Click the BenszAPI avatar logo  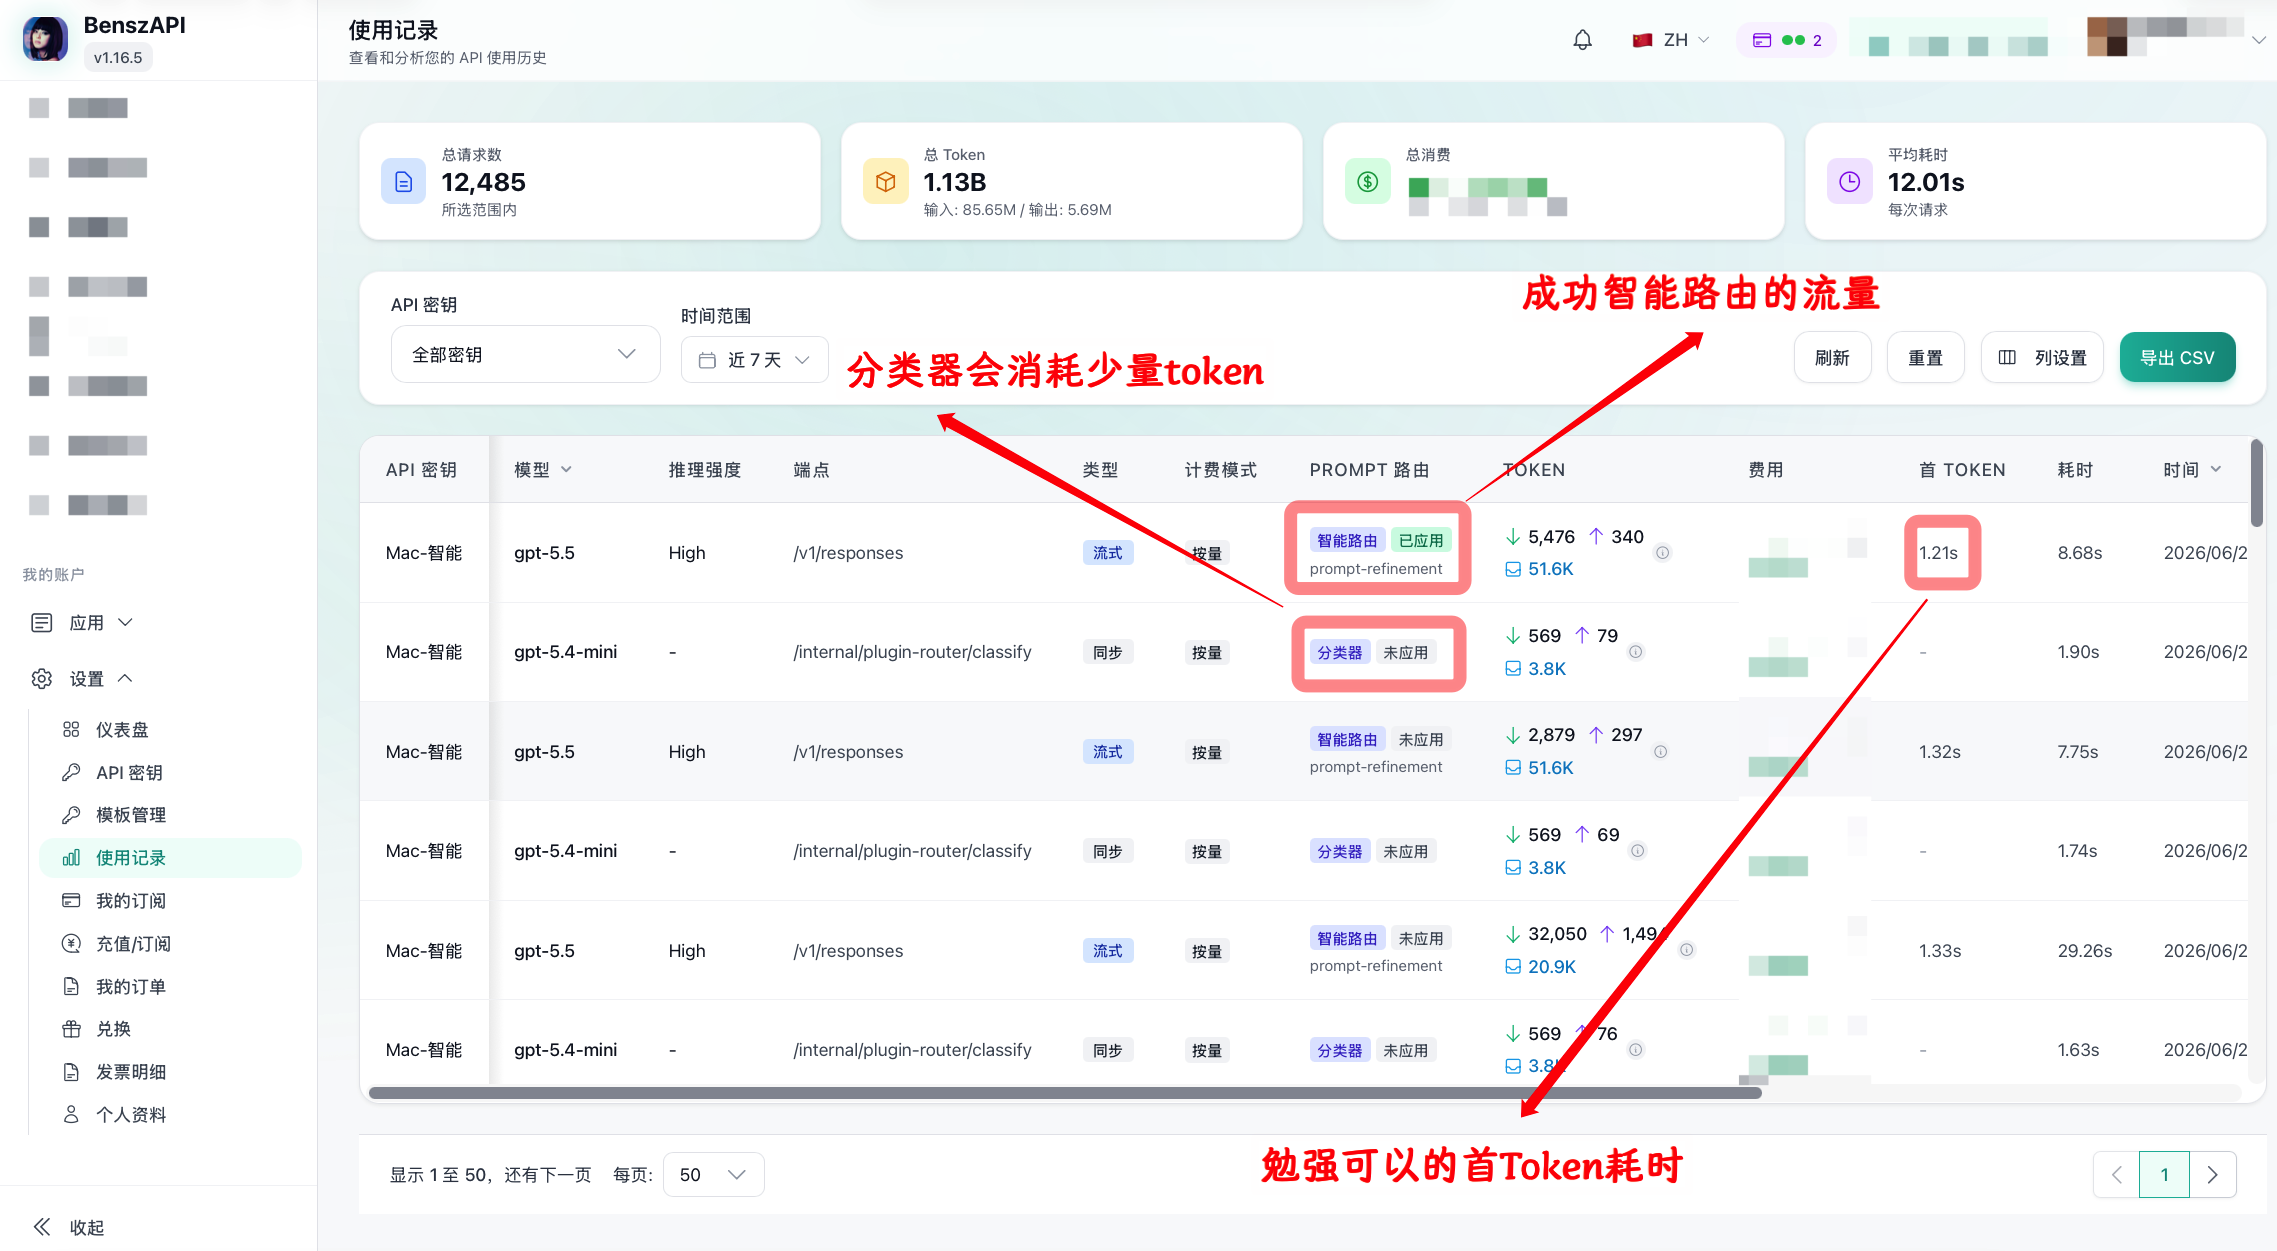click(x=45, y=39)
